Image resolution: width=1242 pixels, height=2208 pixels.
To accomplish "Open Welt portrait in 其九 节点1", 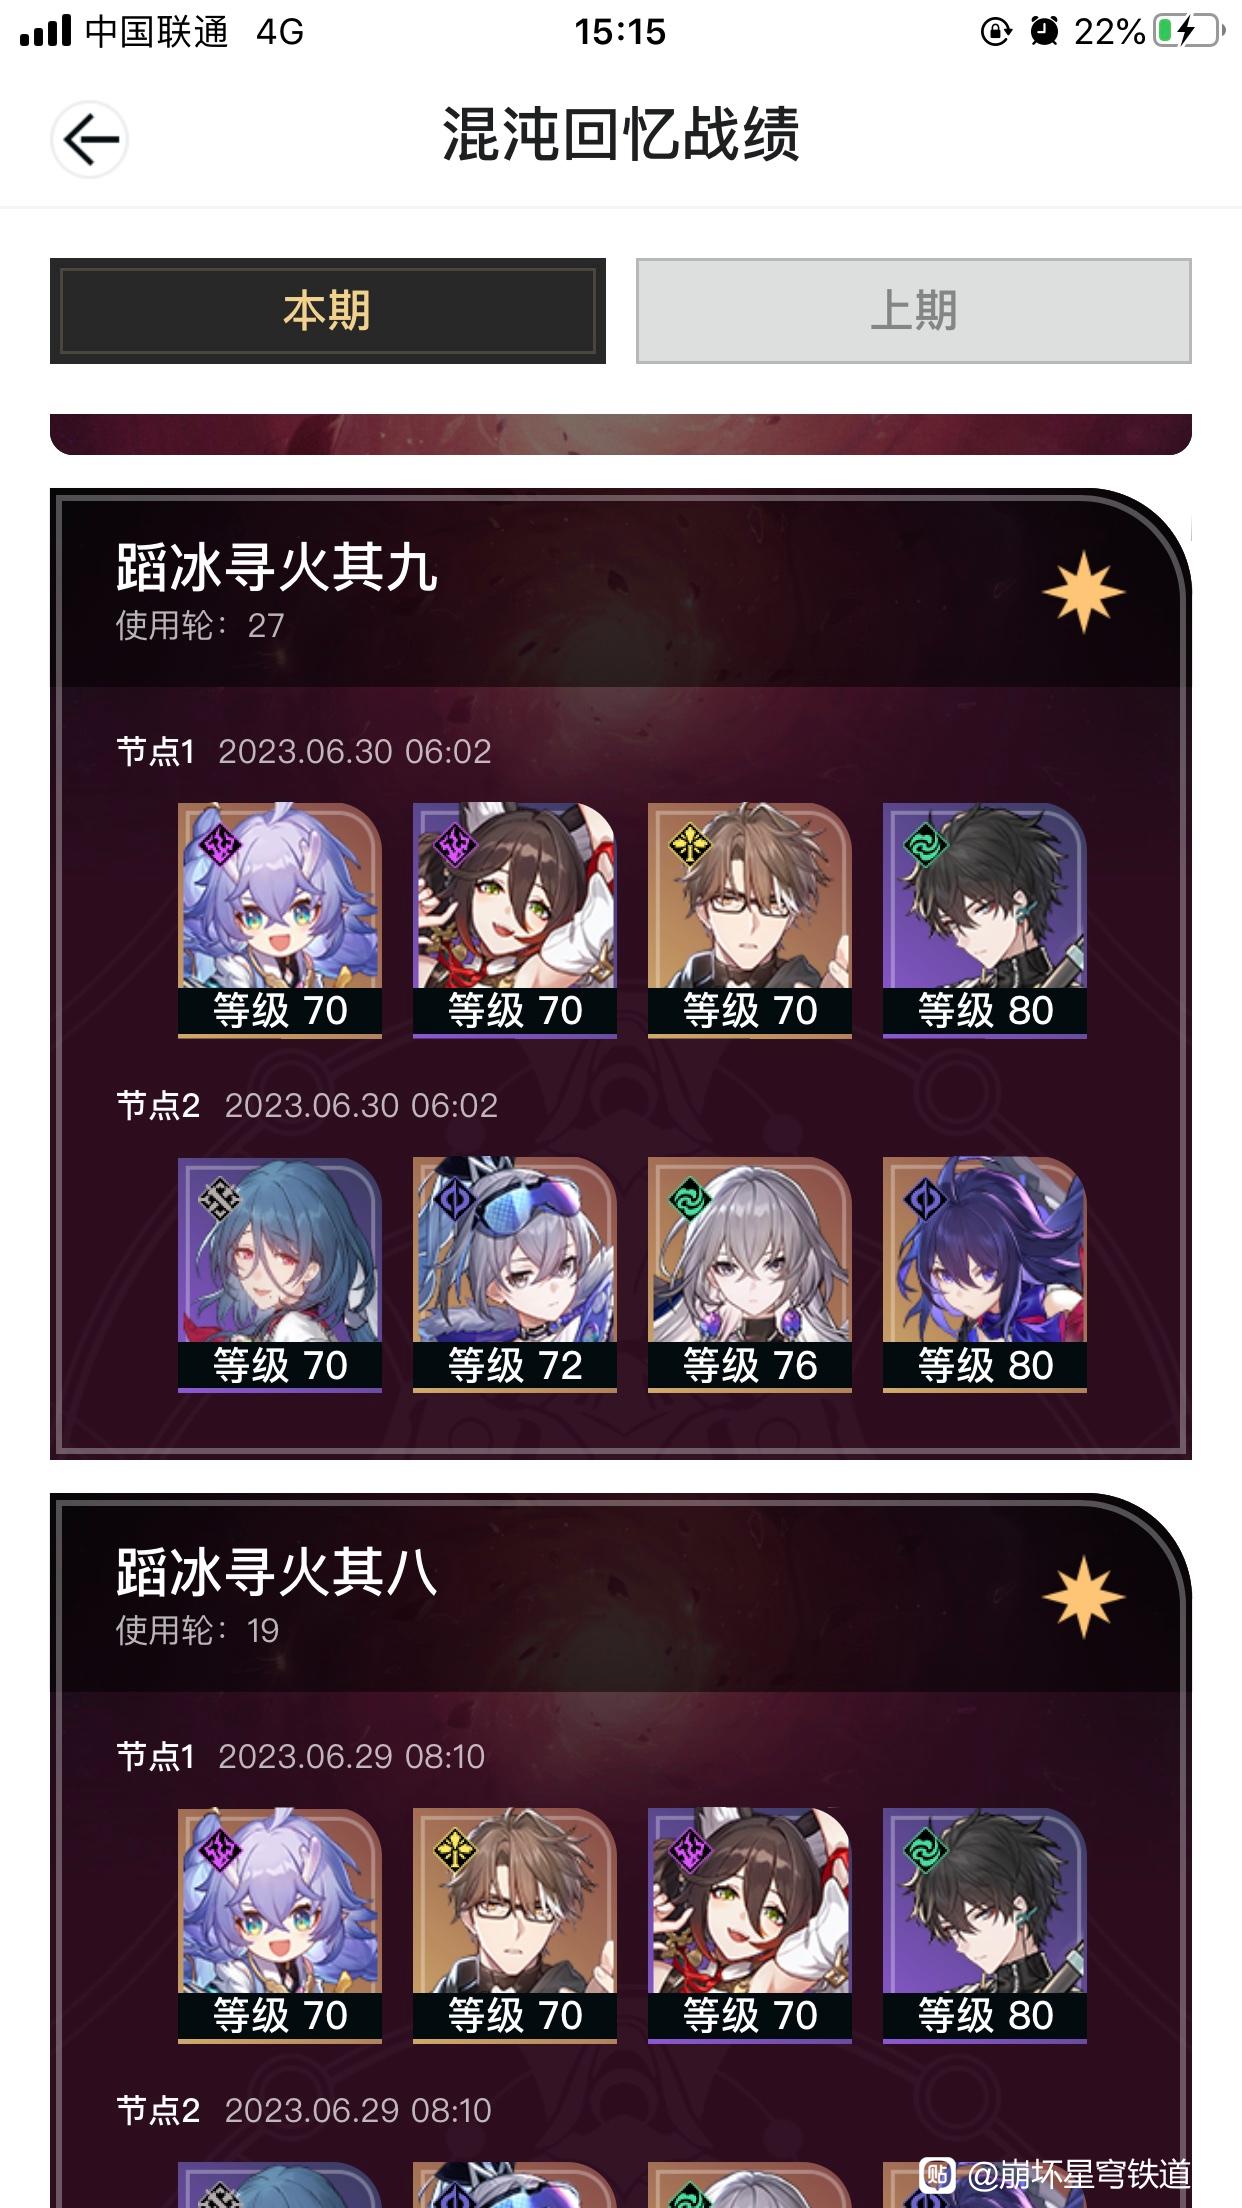I will point(750,920).
